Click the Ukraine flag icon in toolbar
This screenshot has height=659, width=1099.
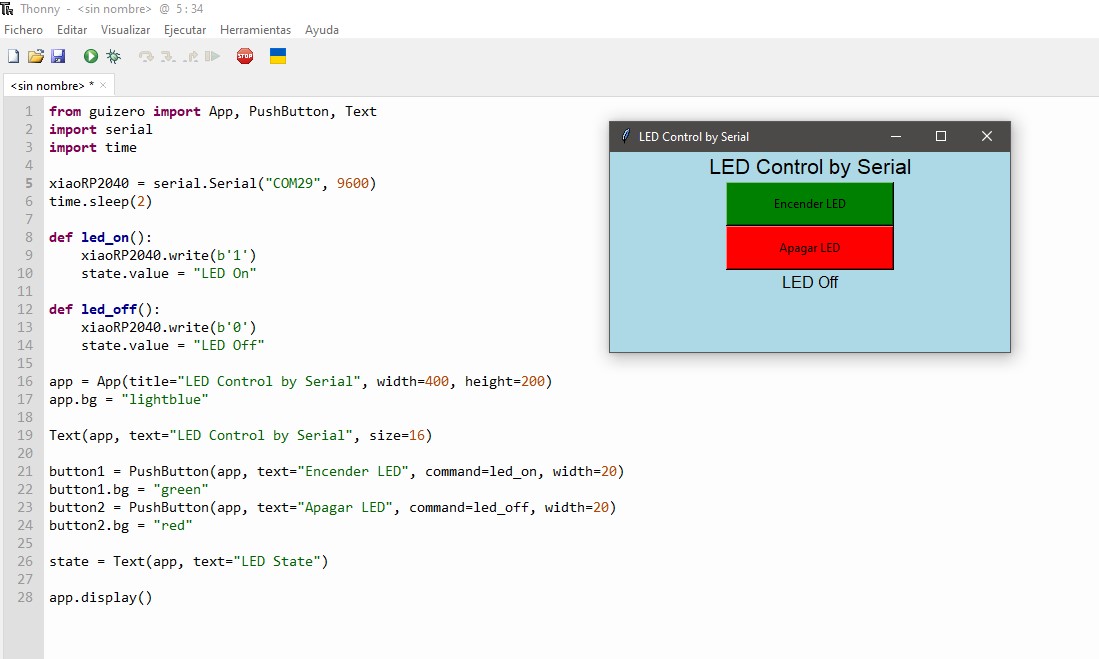click(278, 56)
